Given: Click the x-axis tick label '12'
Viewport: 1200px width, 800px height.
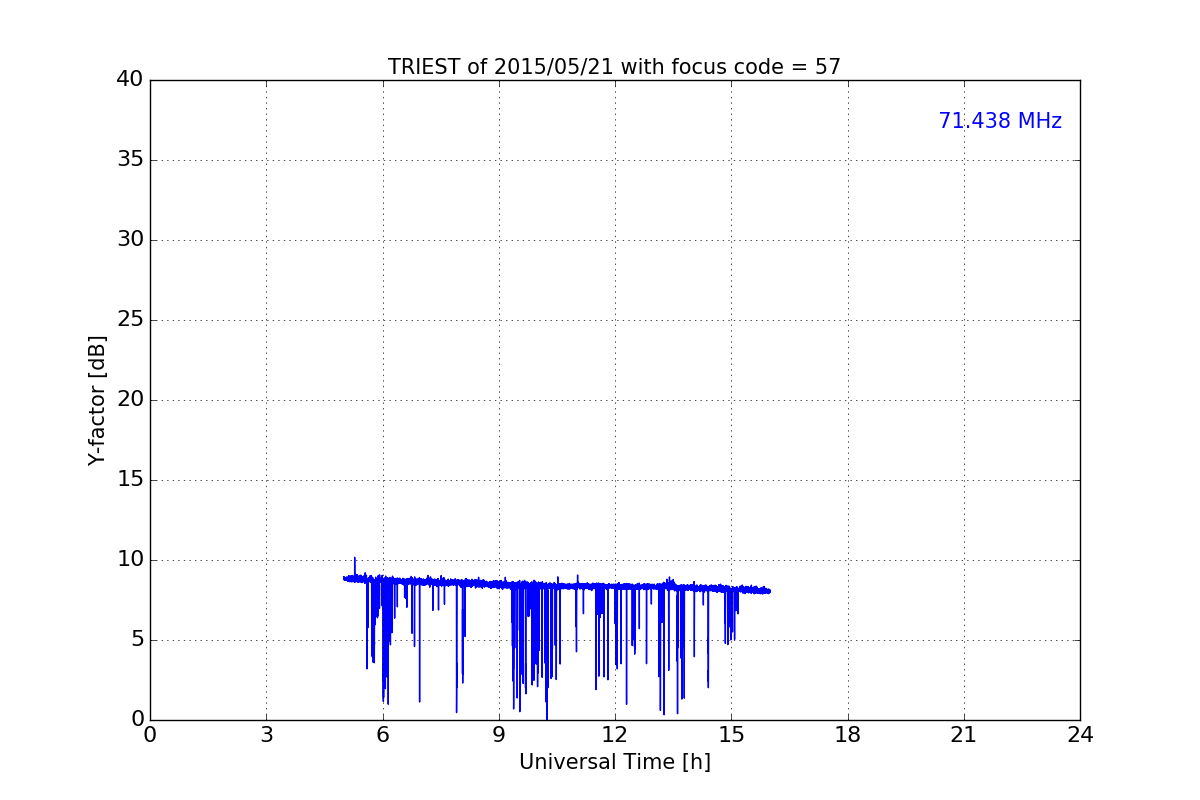Looking at the screenshot, I should 615,735.
